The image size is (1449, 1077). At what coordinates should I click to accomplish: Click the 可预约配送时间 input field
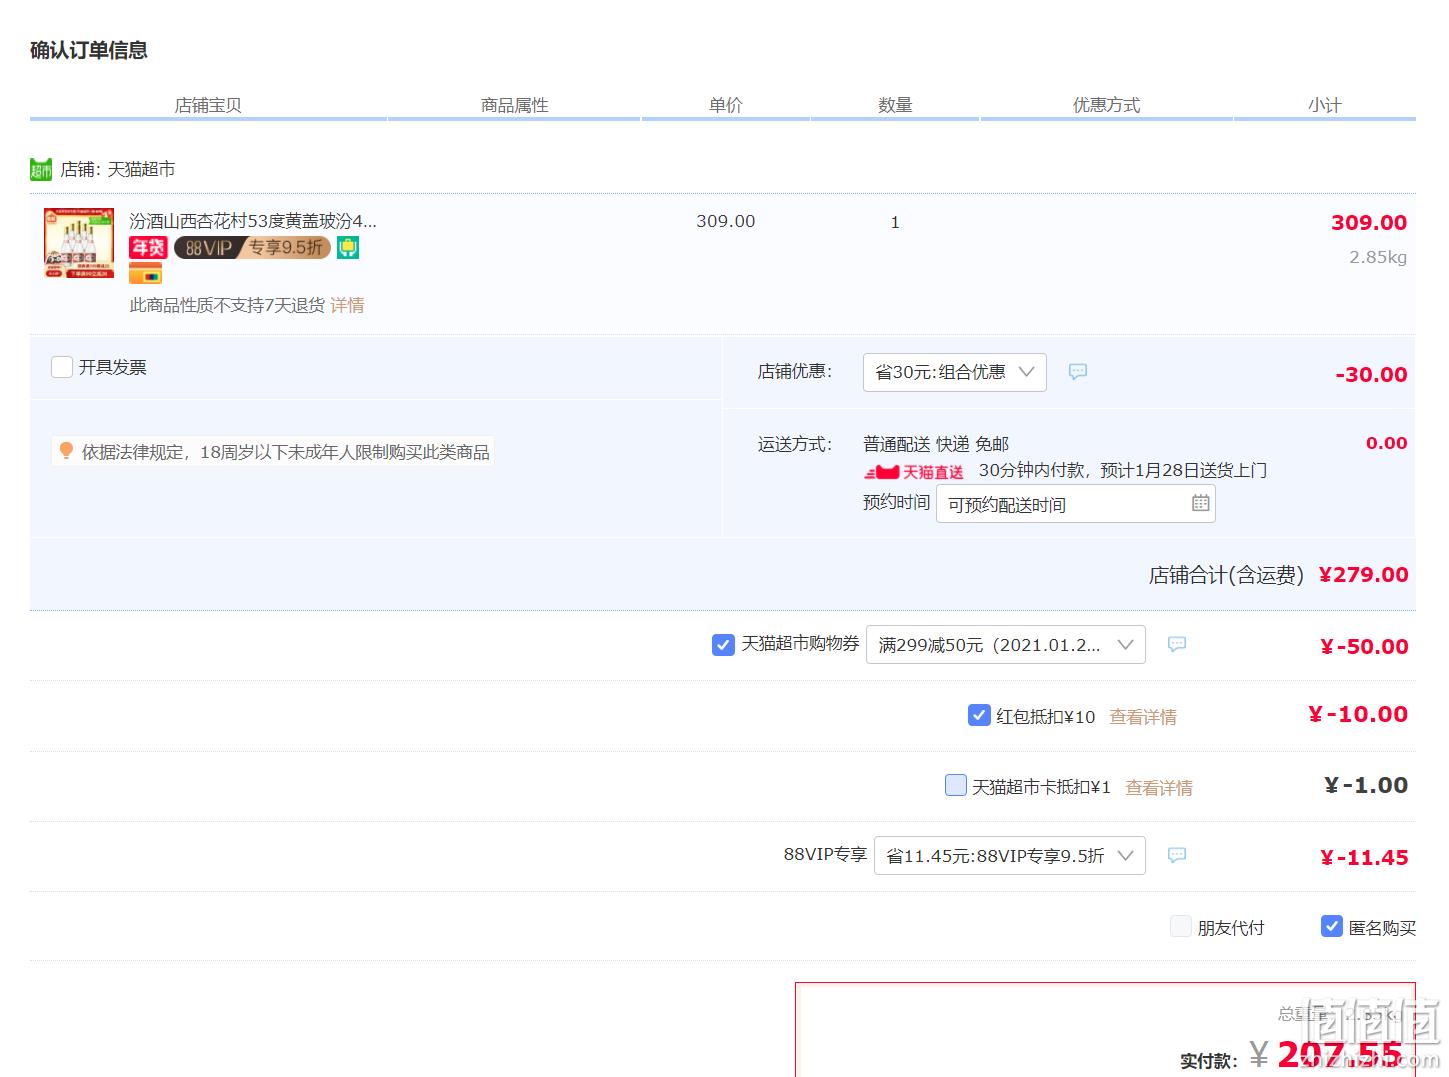[x=1076, y=504]
